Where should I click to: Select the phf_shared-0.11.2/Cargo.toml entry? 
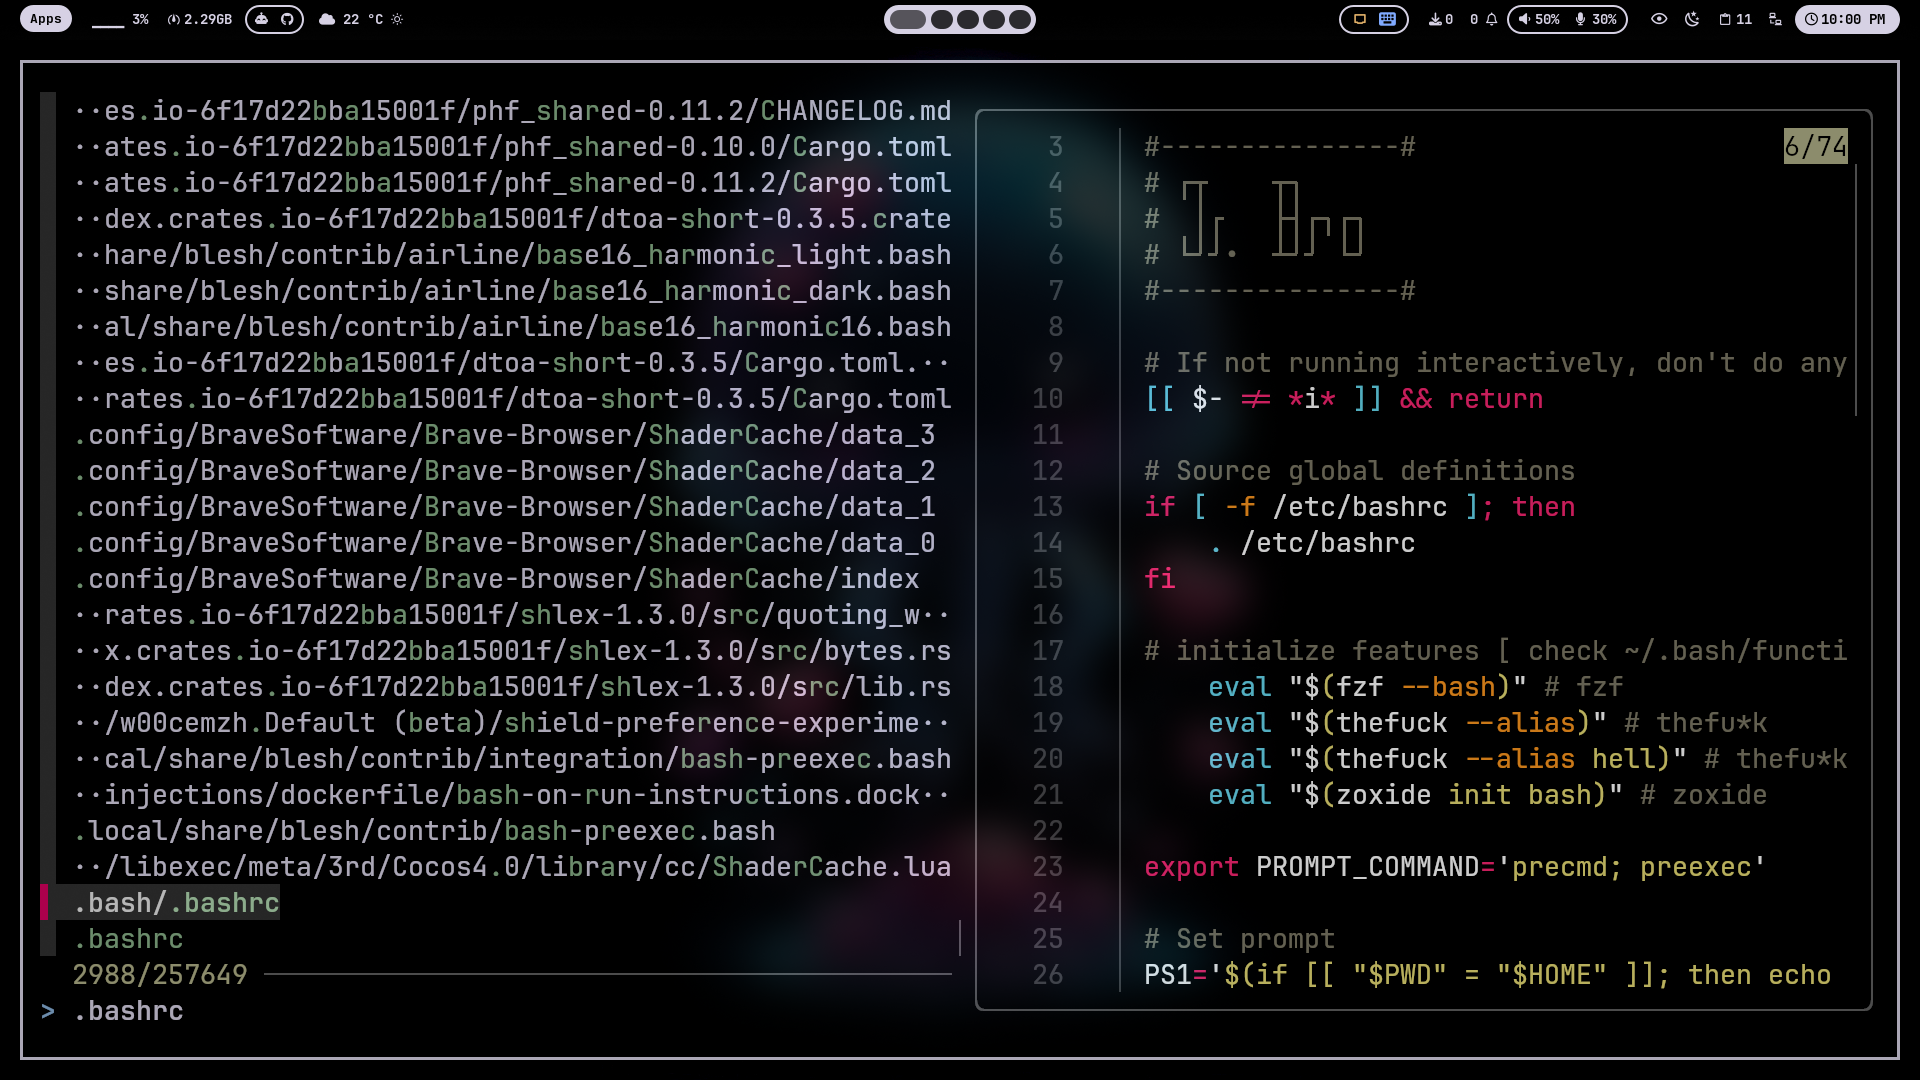[x=512, y=183]
